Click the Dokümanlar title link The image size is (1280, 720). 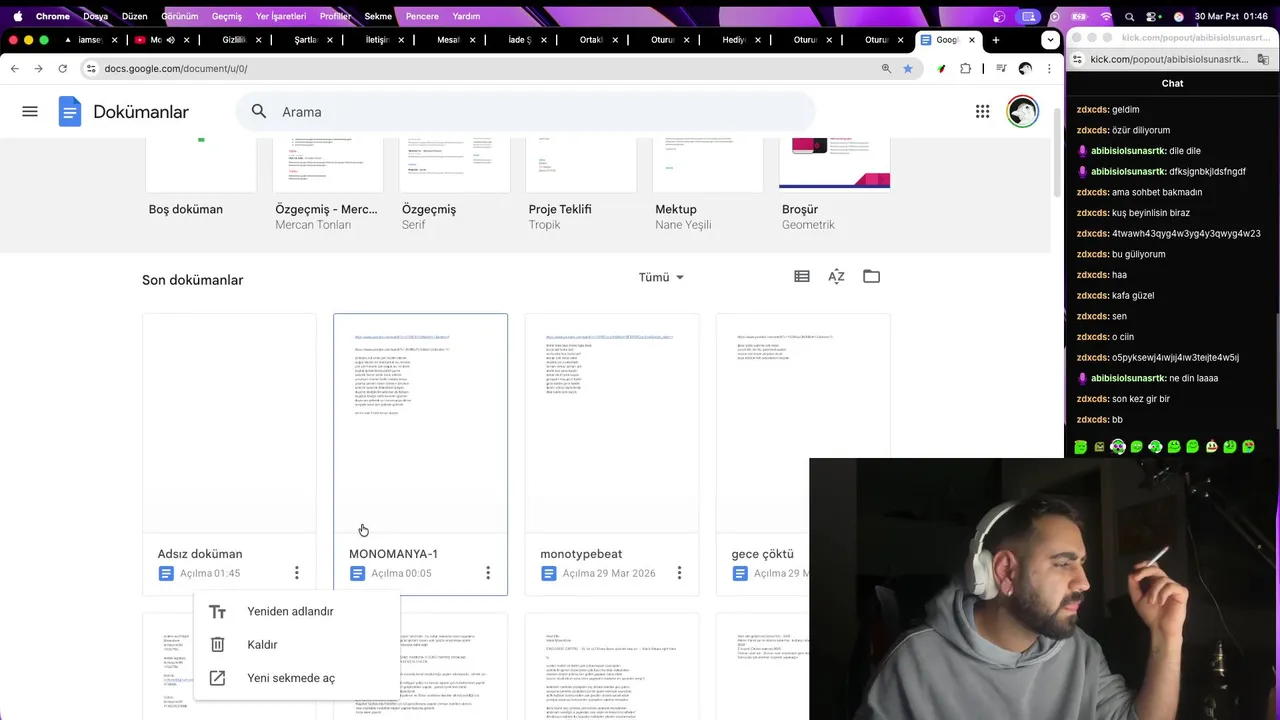(x=141, y=112)
